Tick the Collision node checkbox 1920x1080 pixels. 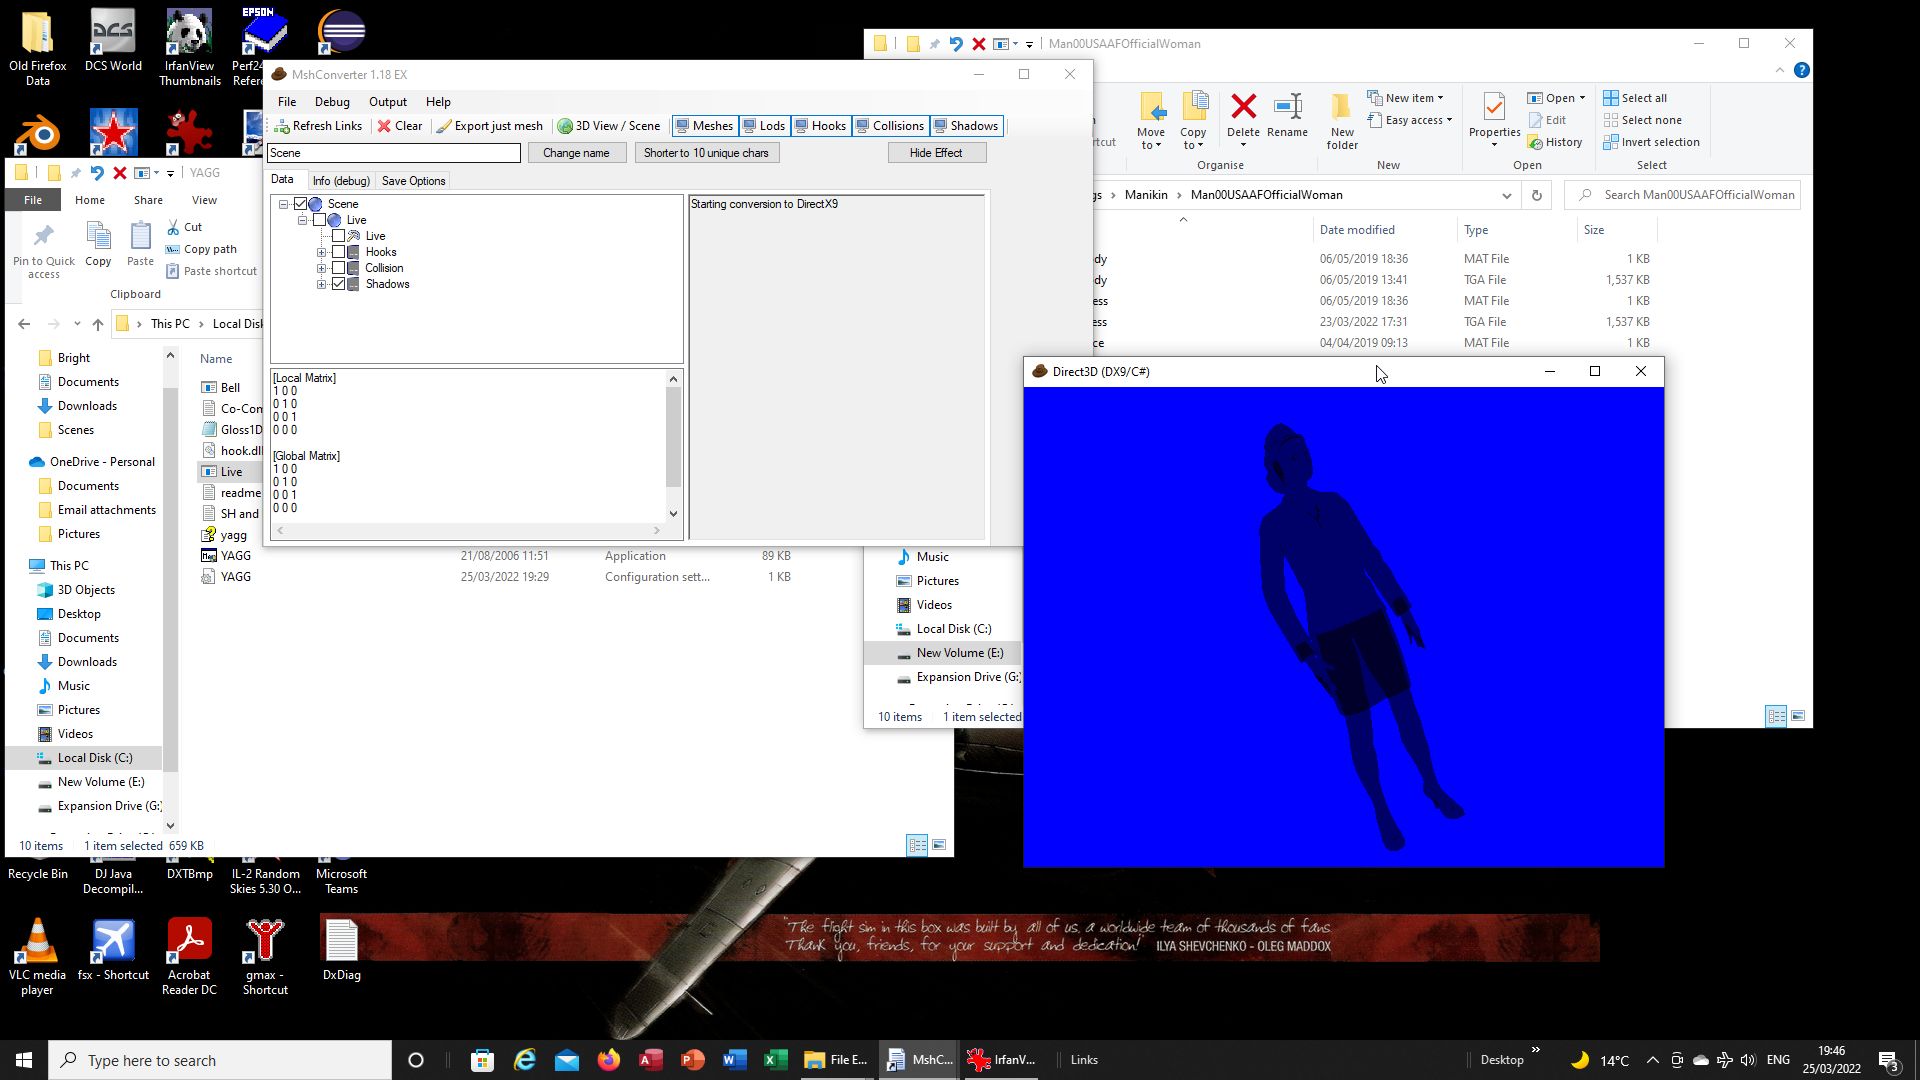coord(338,268)
